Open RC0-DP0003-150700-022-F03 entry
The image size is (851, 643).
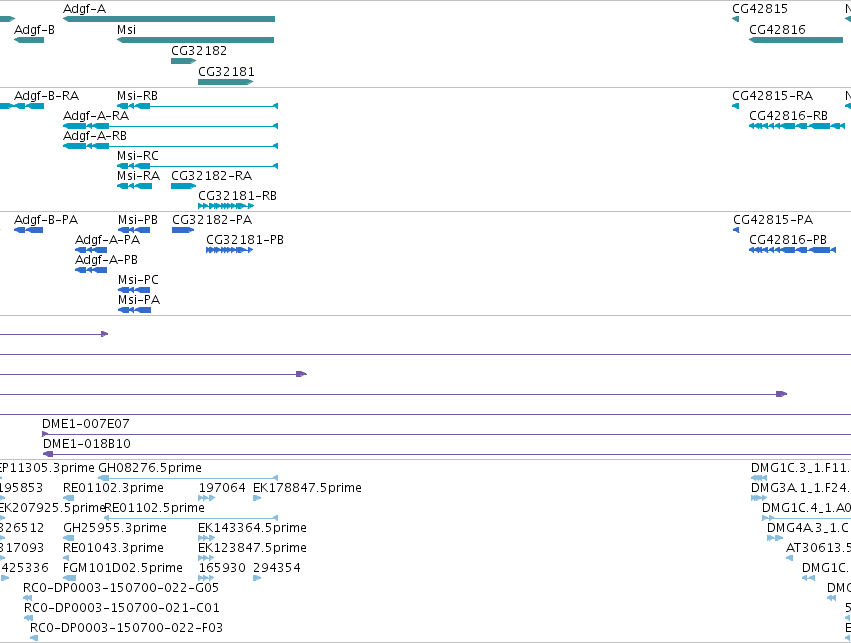point(126,628)
